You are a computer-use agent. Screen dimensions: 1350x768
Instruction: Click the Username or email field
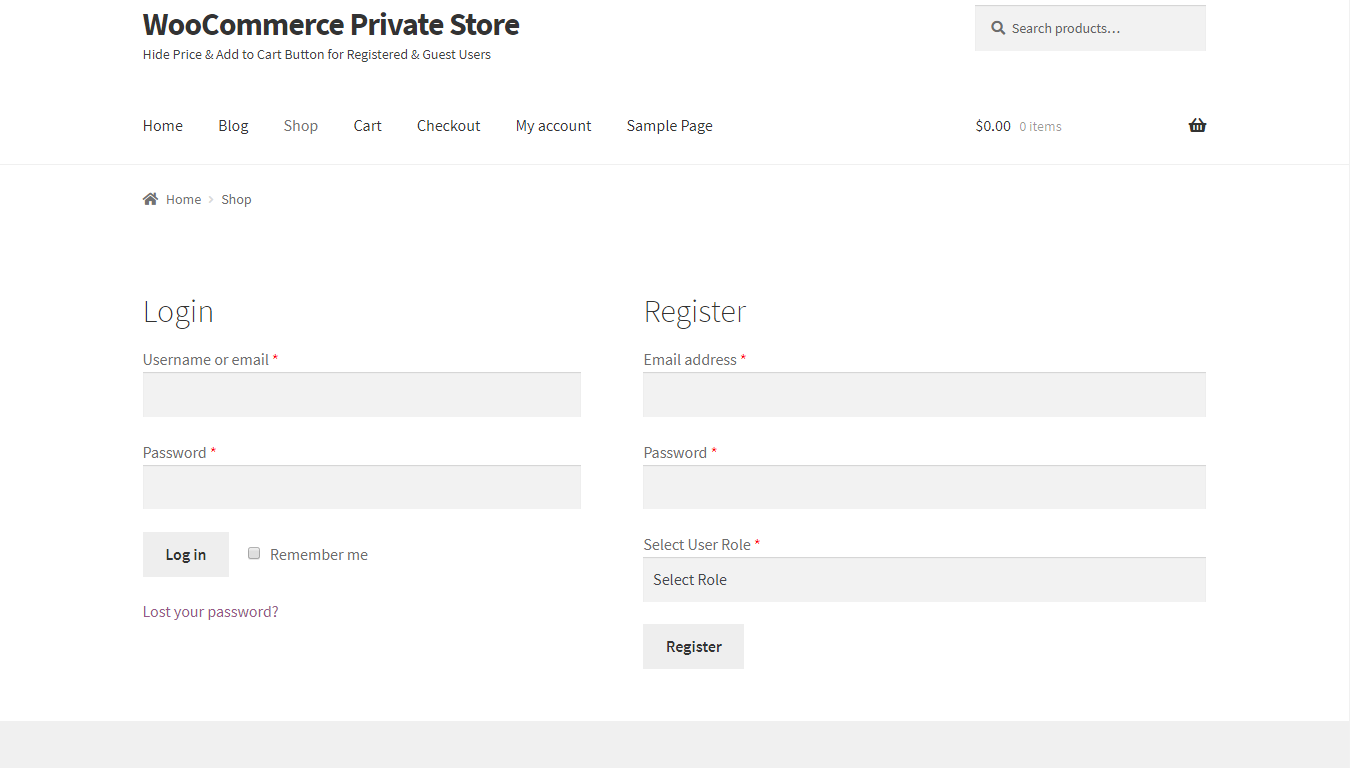tap(361, 394)
